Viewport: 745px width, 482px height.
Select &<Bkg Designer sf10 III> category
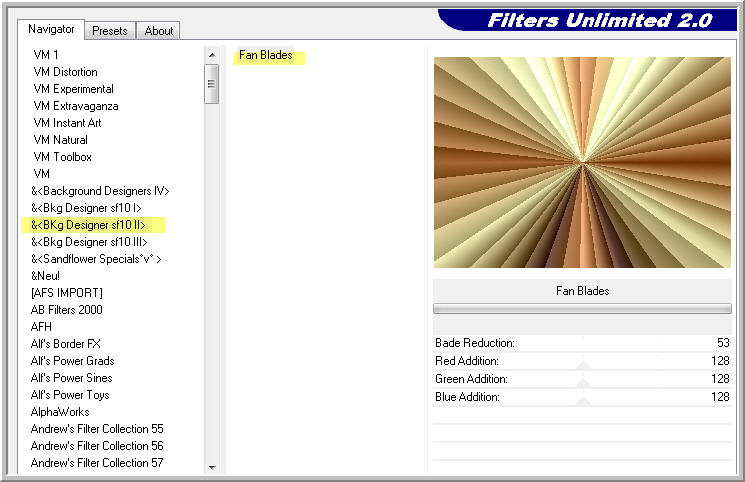point(89,242)
